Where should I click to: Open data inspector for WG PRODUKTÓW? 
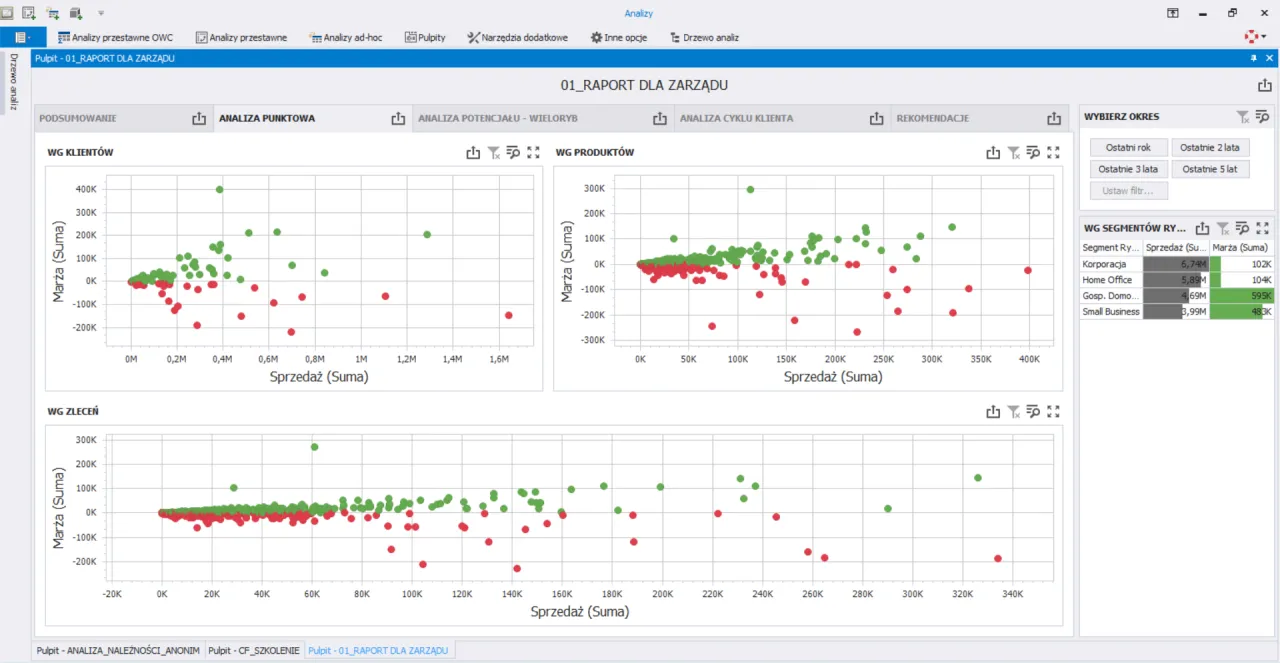[x=1033, y=153]
